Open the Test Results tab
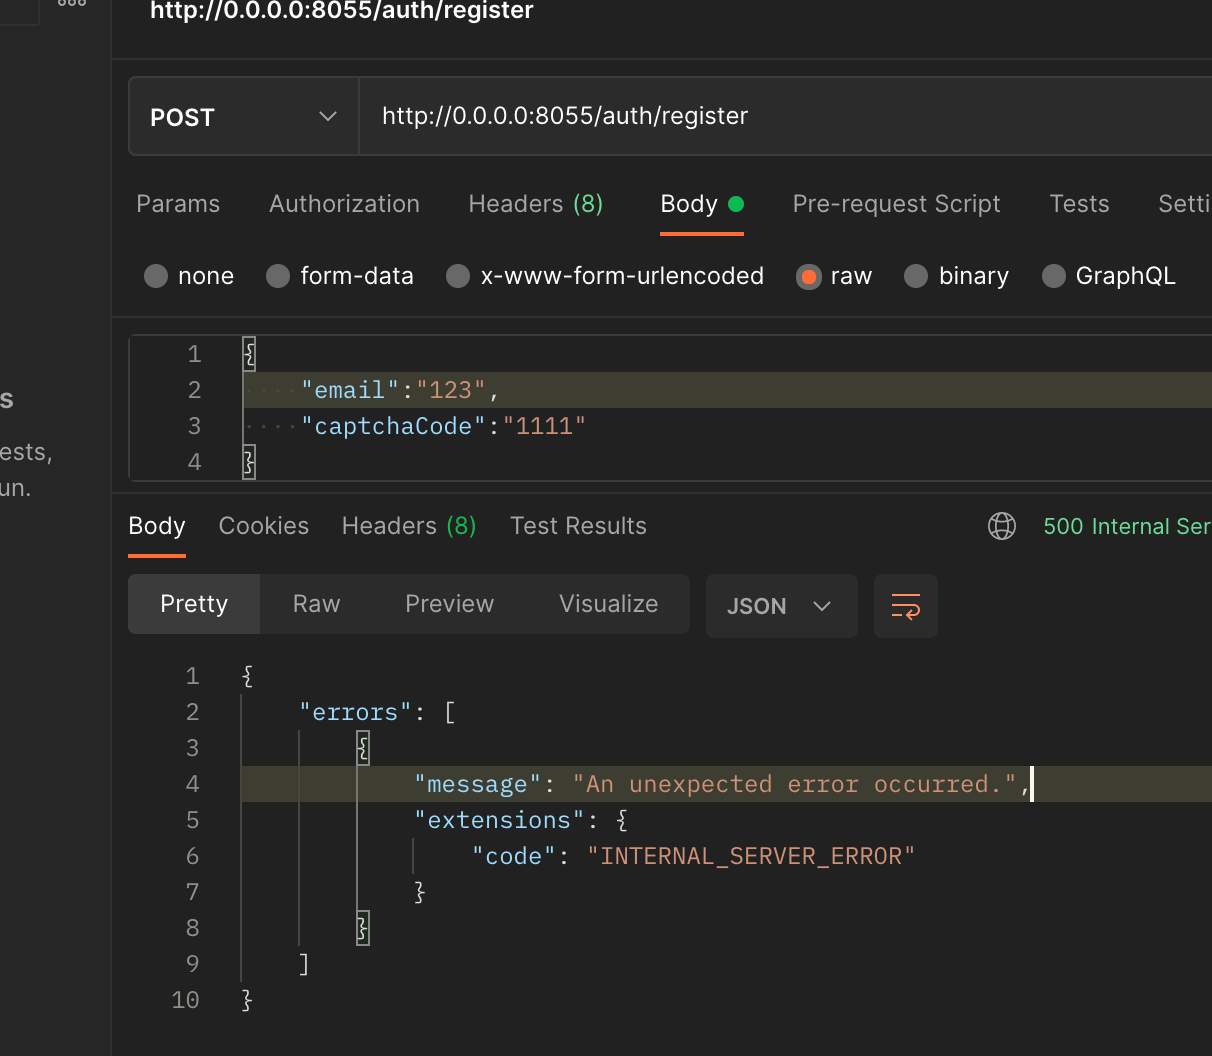This screenshot has height=1056, width=1212. click(578, 526)
